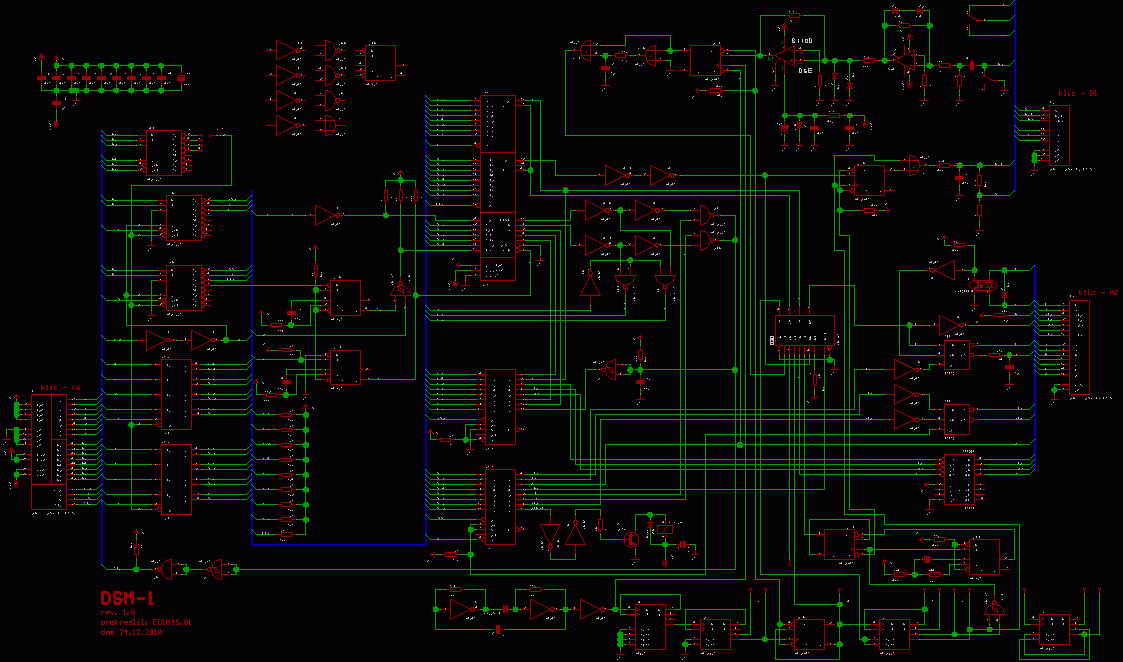Click the transistor symbol beside the relay
This screenshot has height=662, width=1123.
[x=631, y=538]
